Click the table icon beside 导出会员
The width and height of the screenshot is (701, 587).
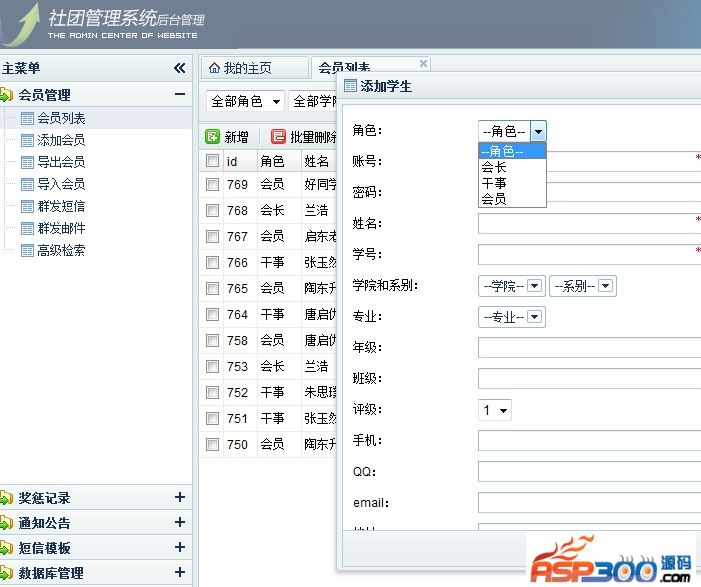[27, 163]
